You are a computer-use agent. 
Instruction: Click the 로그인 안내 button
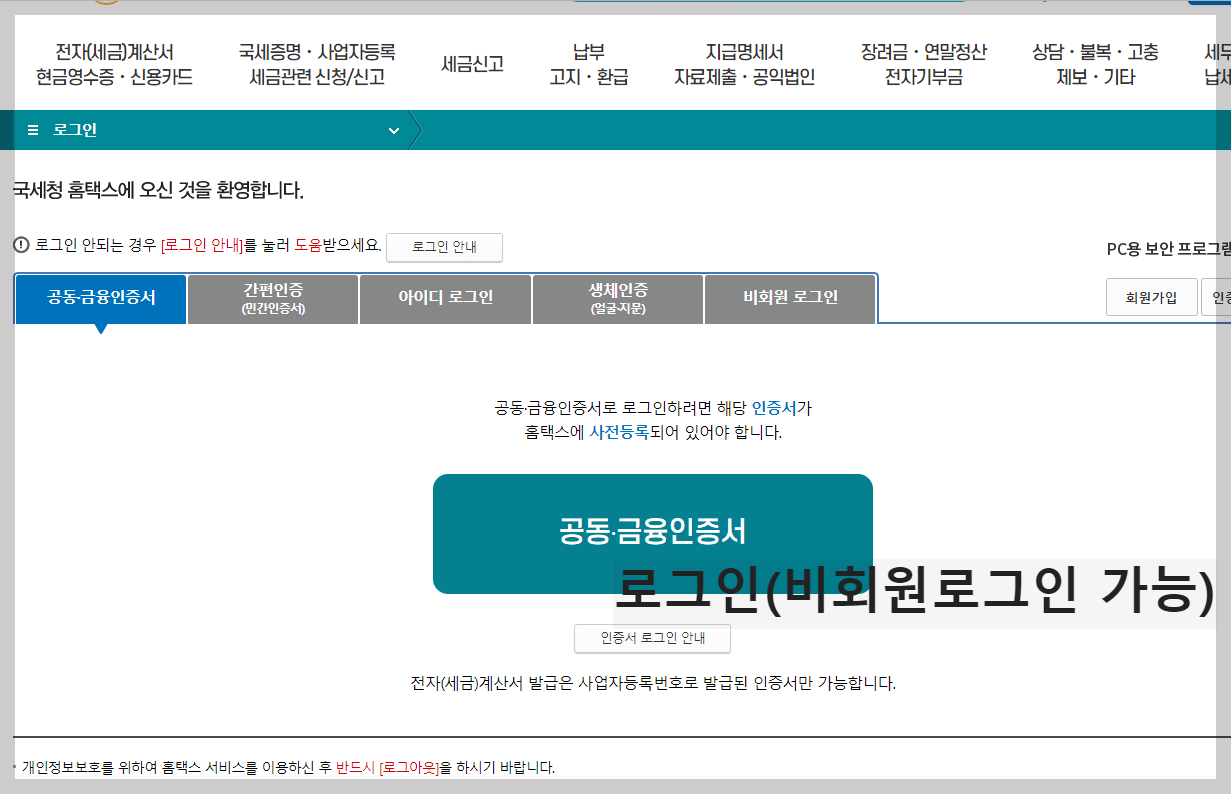(444, 247)
